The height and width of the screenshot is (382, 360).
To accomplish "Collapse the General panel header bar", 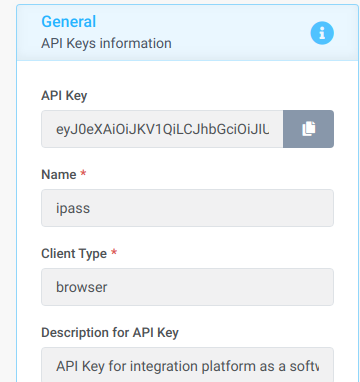I will [x=187, y=33].
